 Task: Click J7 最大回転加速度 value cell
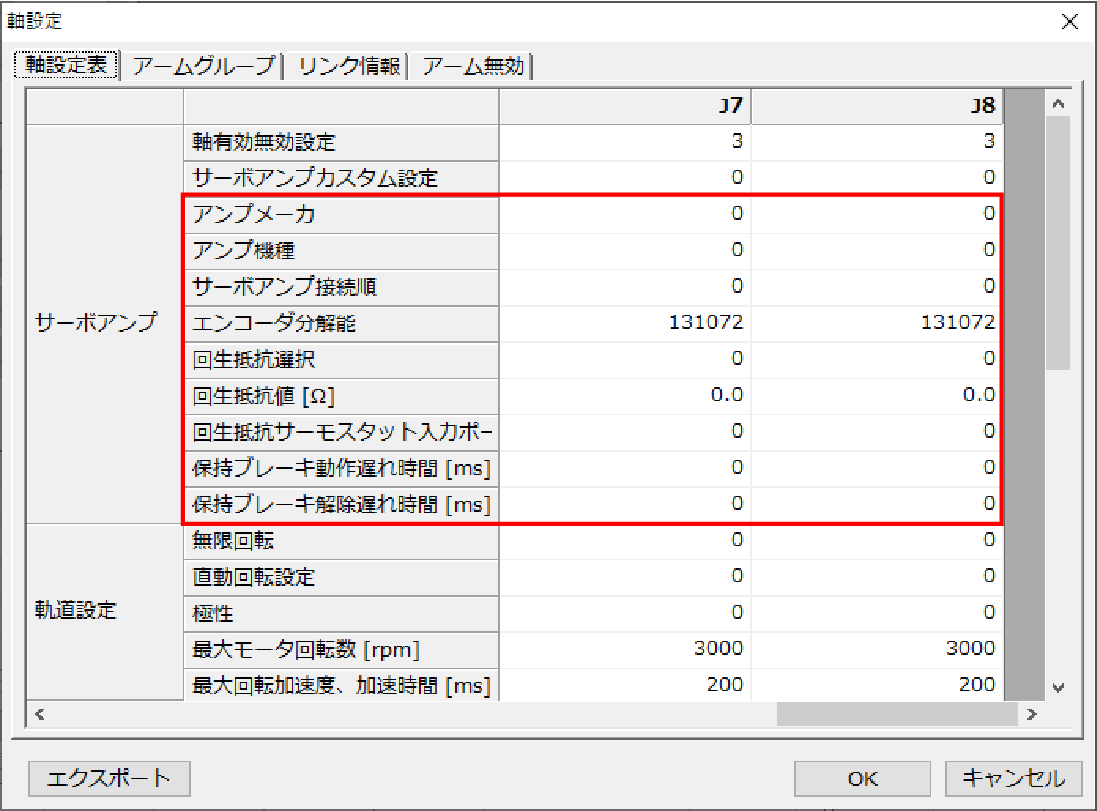pyautogui.click(x=625, y=684)
